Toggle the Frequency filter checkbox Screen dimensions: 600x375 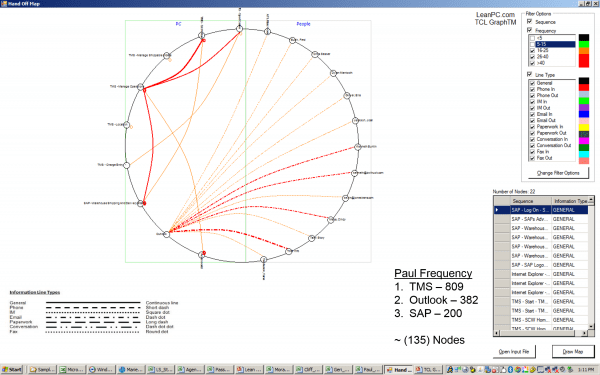[x=530, y=30]
